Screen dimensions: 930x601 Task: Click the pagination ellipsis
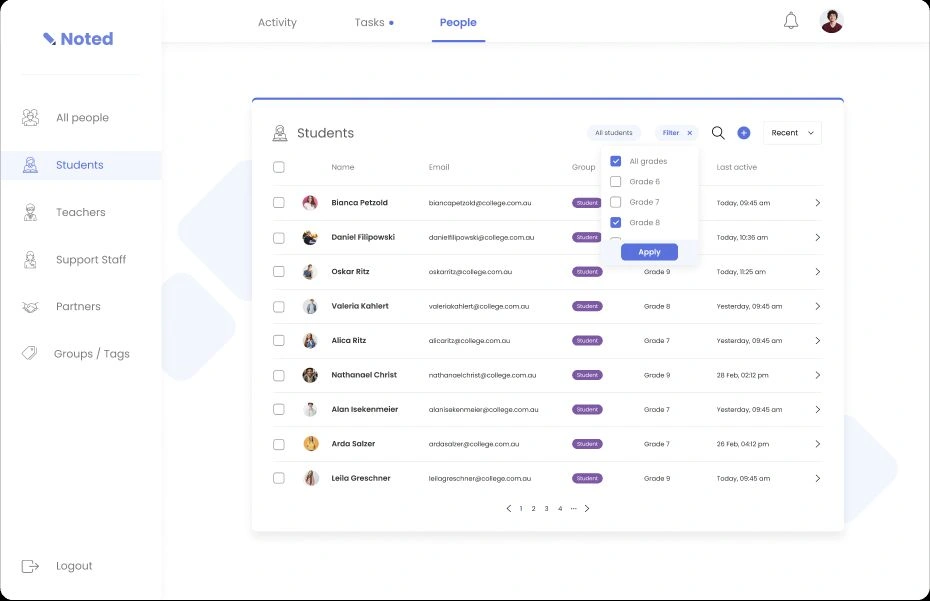(x=574, y=508)
